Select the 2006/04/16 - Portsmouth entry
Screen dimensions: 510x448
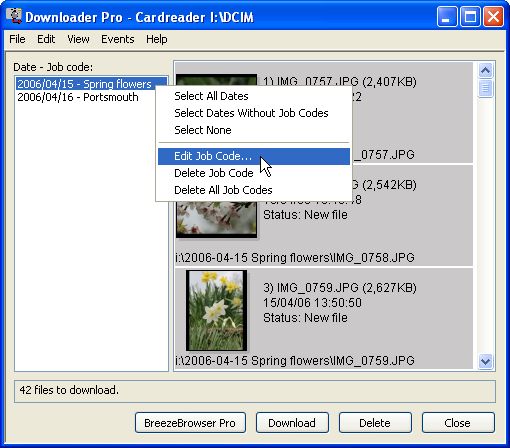coord(78,97)
